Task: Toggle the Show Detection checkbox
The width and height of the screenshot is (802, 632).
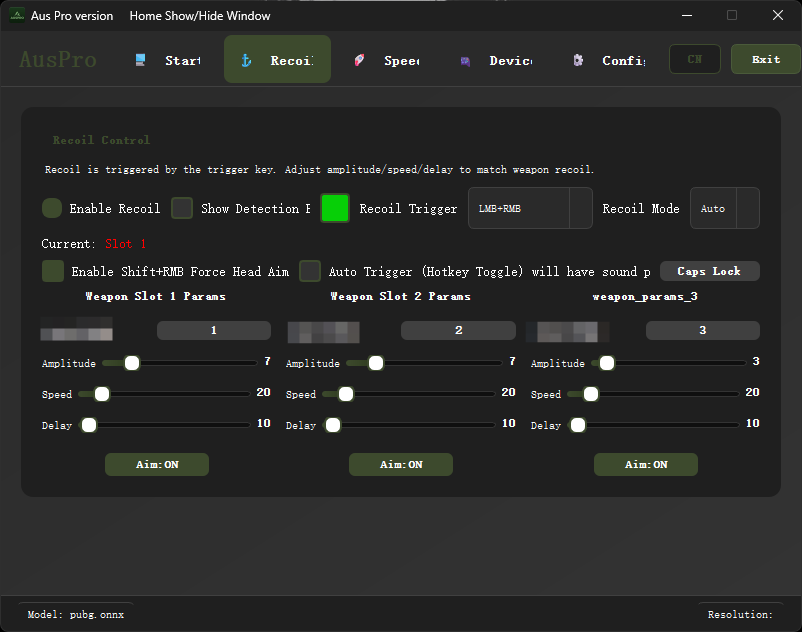Action: [x=182, y=208]
